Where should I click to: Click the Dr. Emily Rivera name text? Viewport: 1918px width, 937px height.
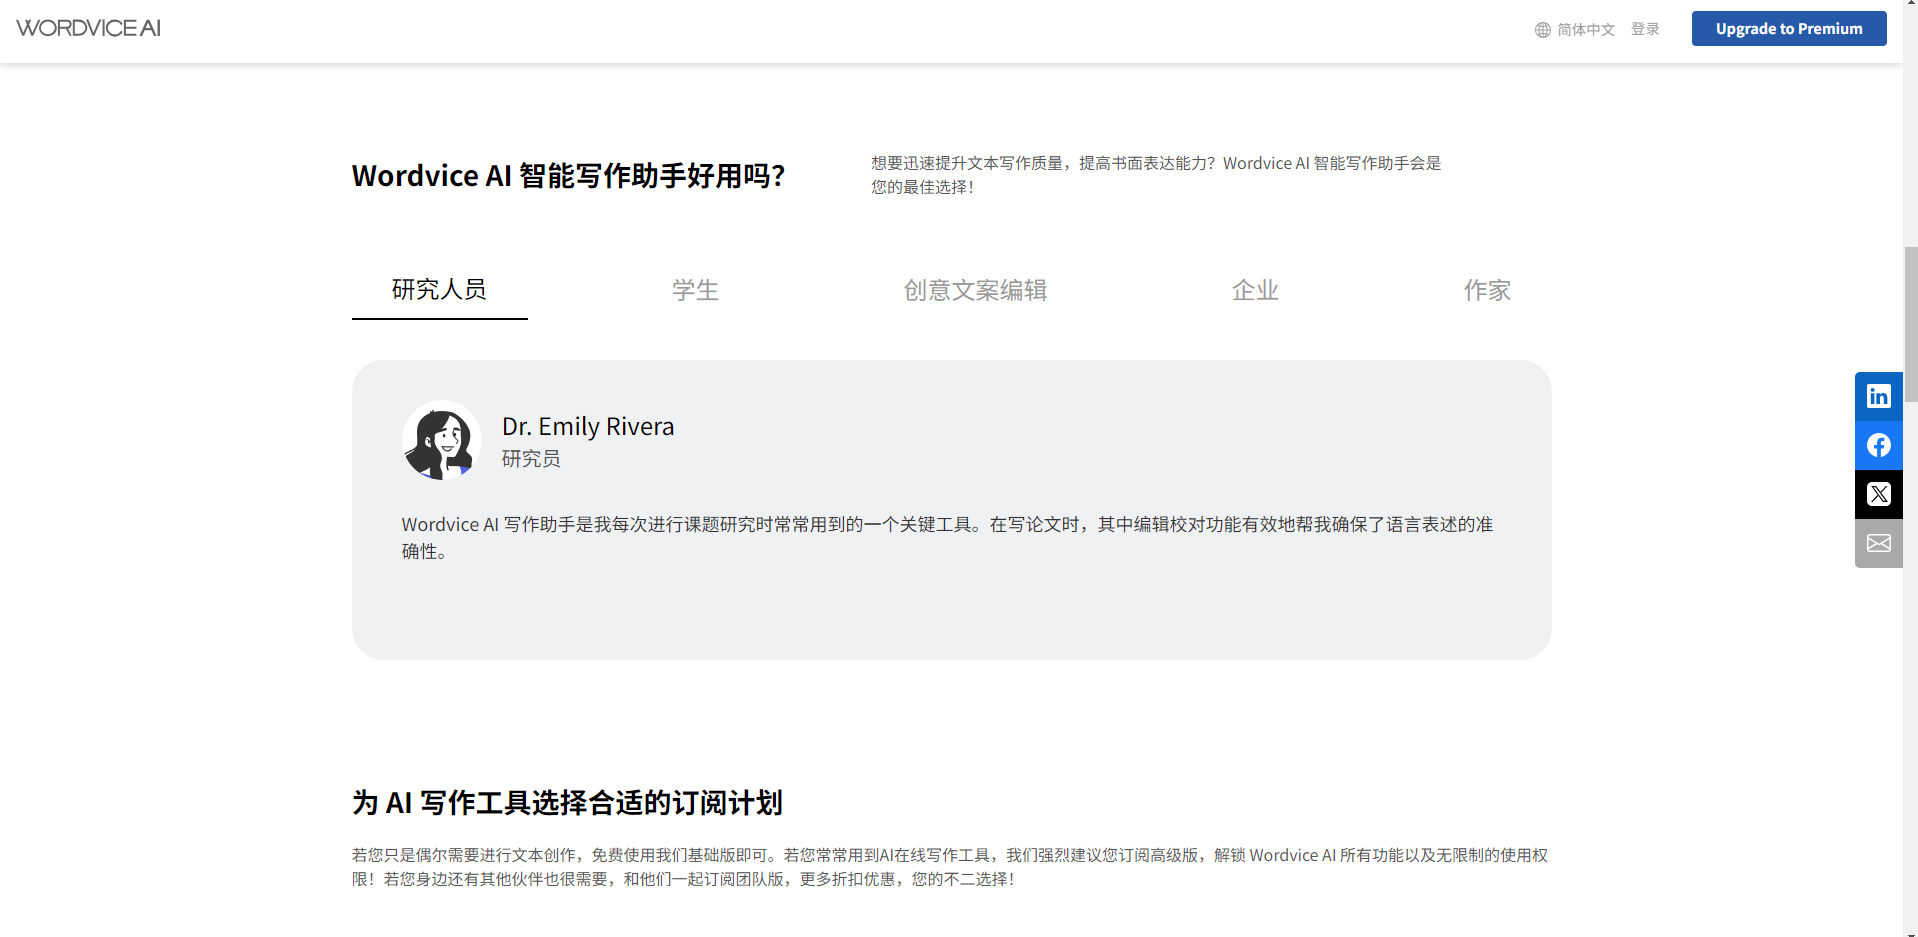coord(588,427)
